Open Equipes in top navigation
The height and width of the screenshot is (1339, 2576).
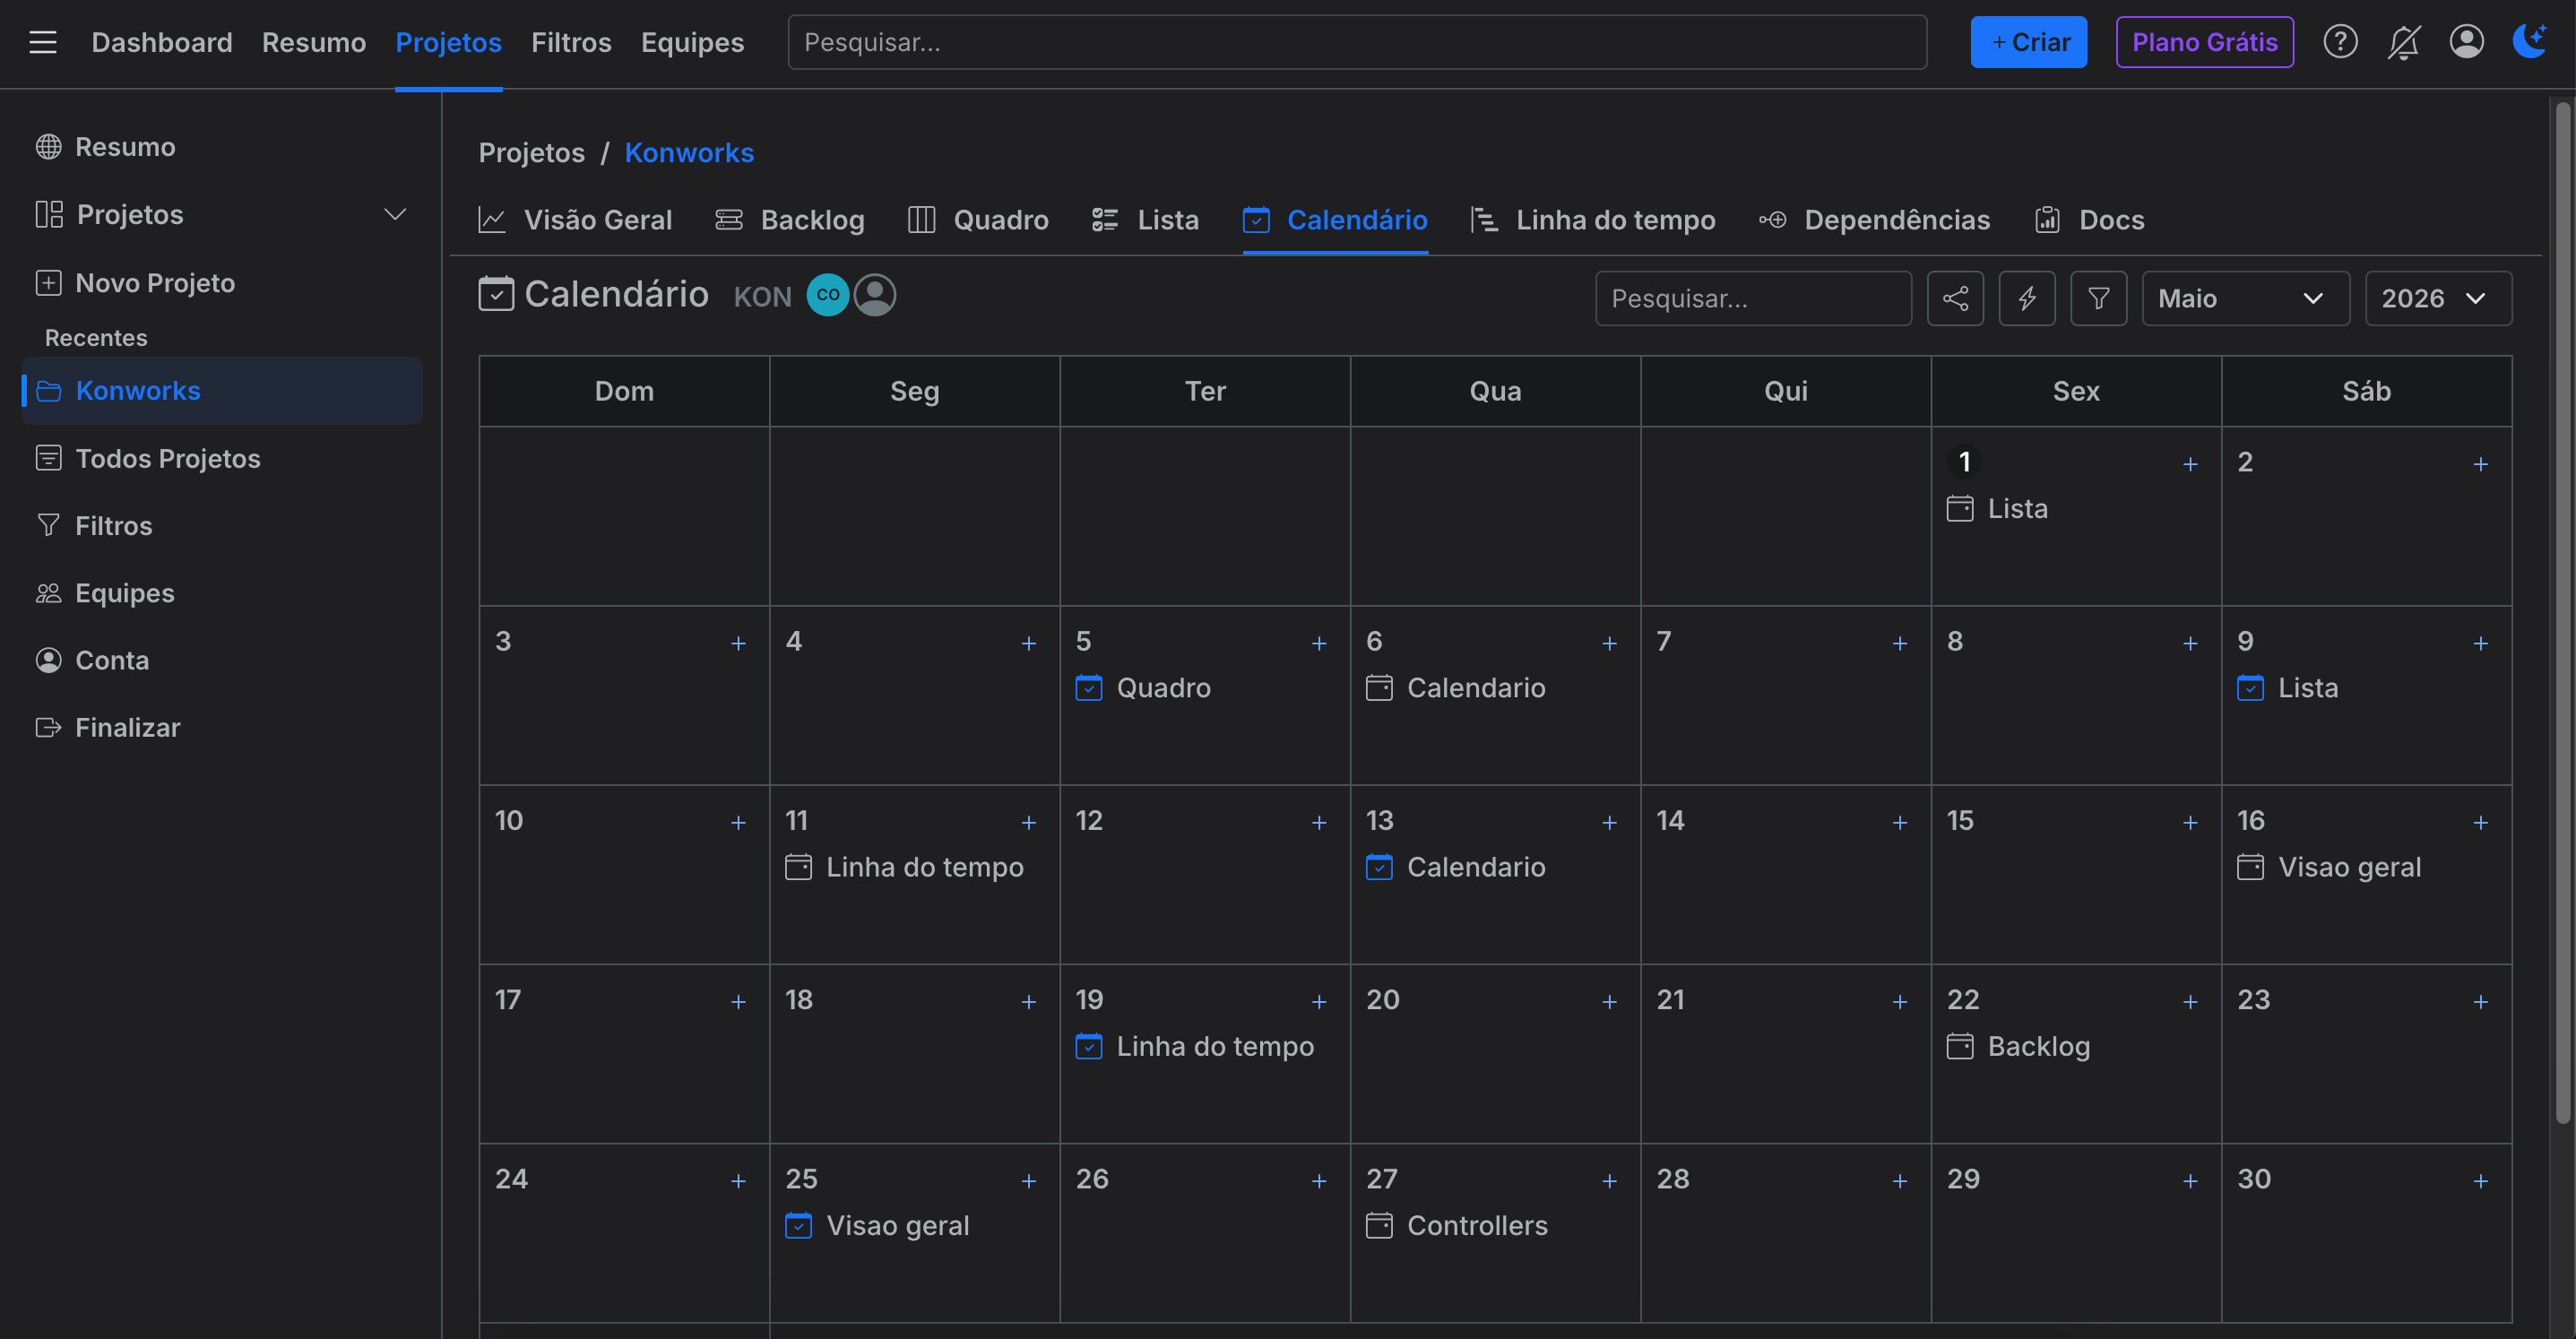(x=692, y=42)
